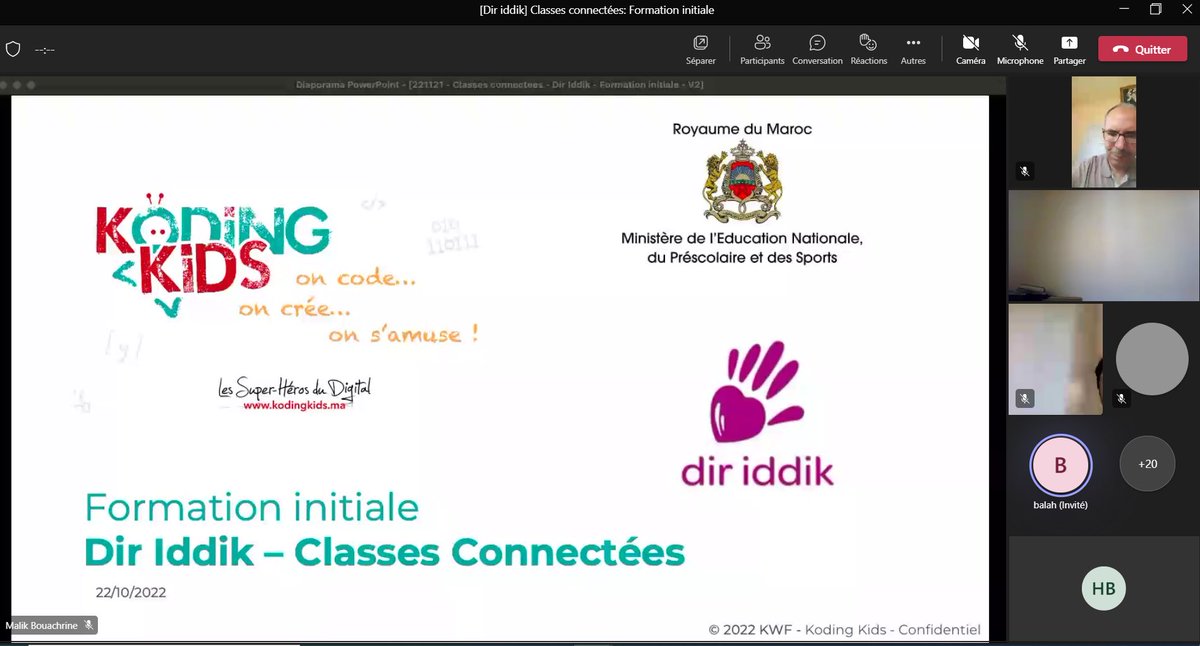The height and width of the screenshot is (646, 1200).
Task: Open the Séparer pop-out option
Action: (x=700, y=49)
